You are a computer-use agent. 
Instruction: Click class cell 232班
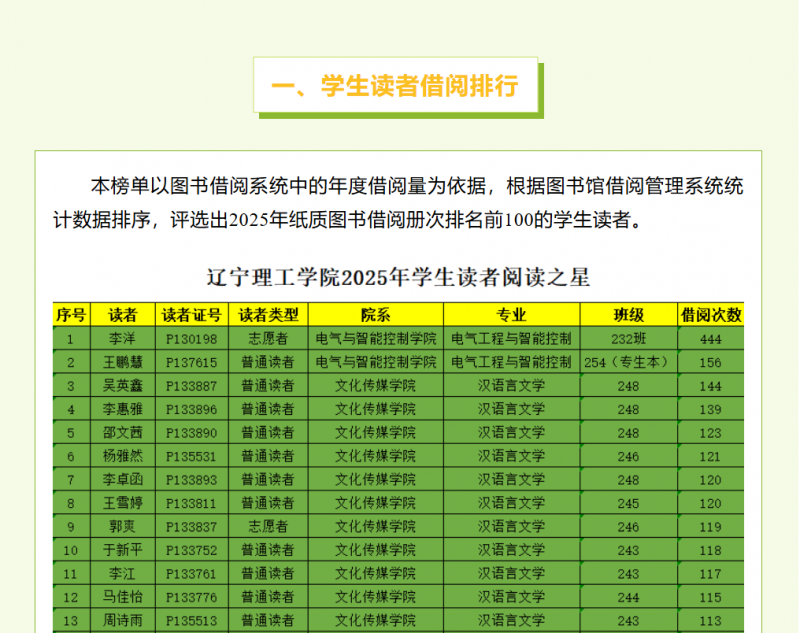pyautogui.click(x=629, y=339)
